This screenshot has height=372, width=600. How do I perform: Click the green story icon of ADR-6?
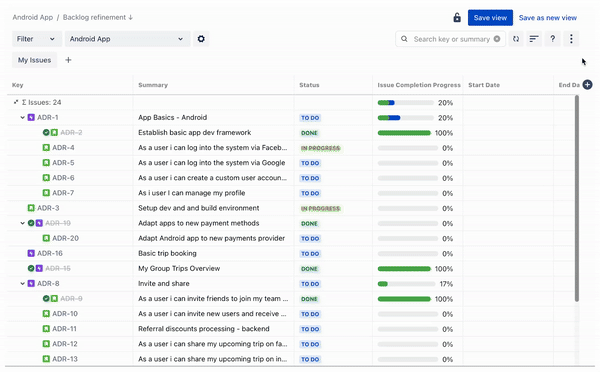click(46, 178)
